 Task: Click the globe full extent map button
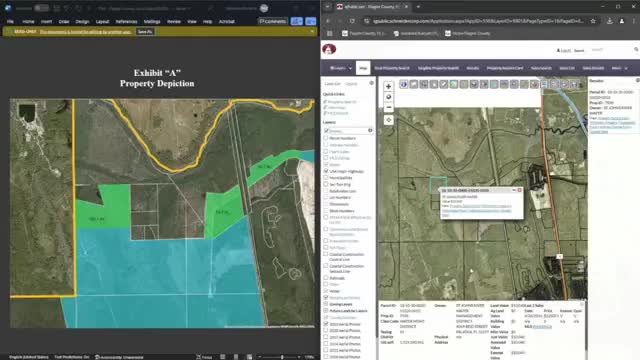[x=389, y=97]
